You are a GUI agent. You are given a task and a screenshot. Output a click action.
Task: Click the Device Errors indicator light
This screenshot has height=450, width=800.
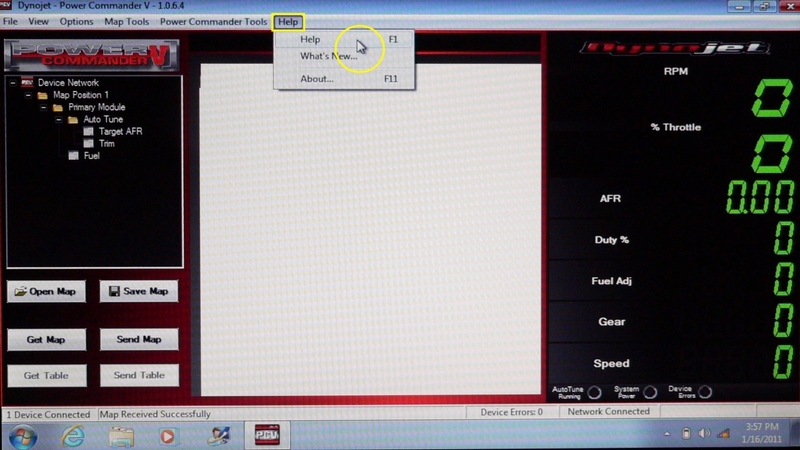(x=705, y=392)
